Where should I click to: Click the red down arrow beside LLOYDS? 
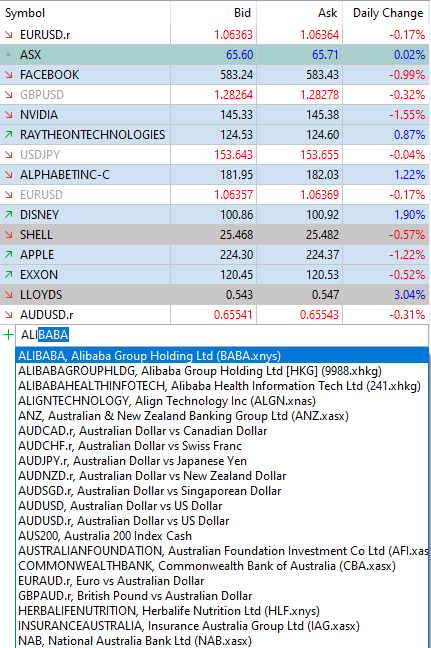pos(9,295)
